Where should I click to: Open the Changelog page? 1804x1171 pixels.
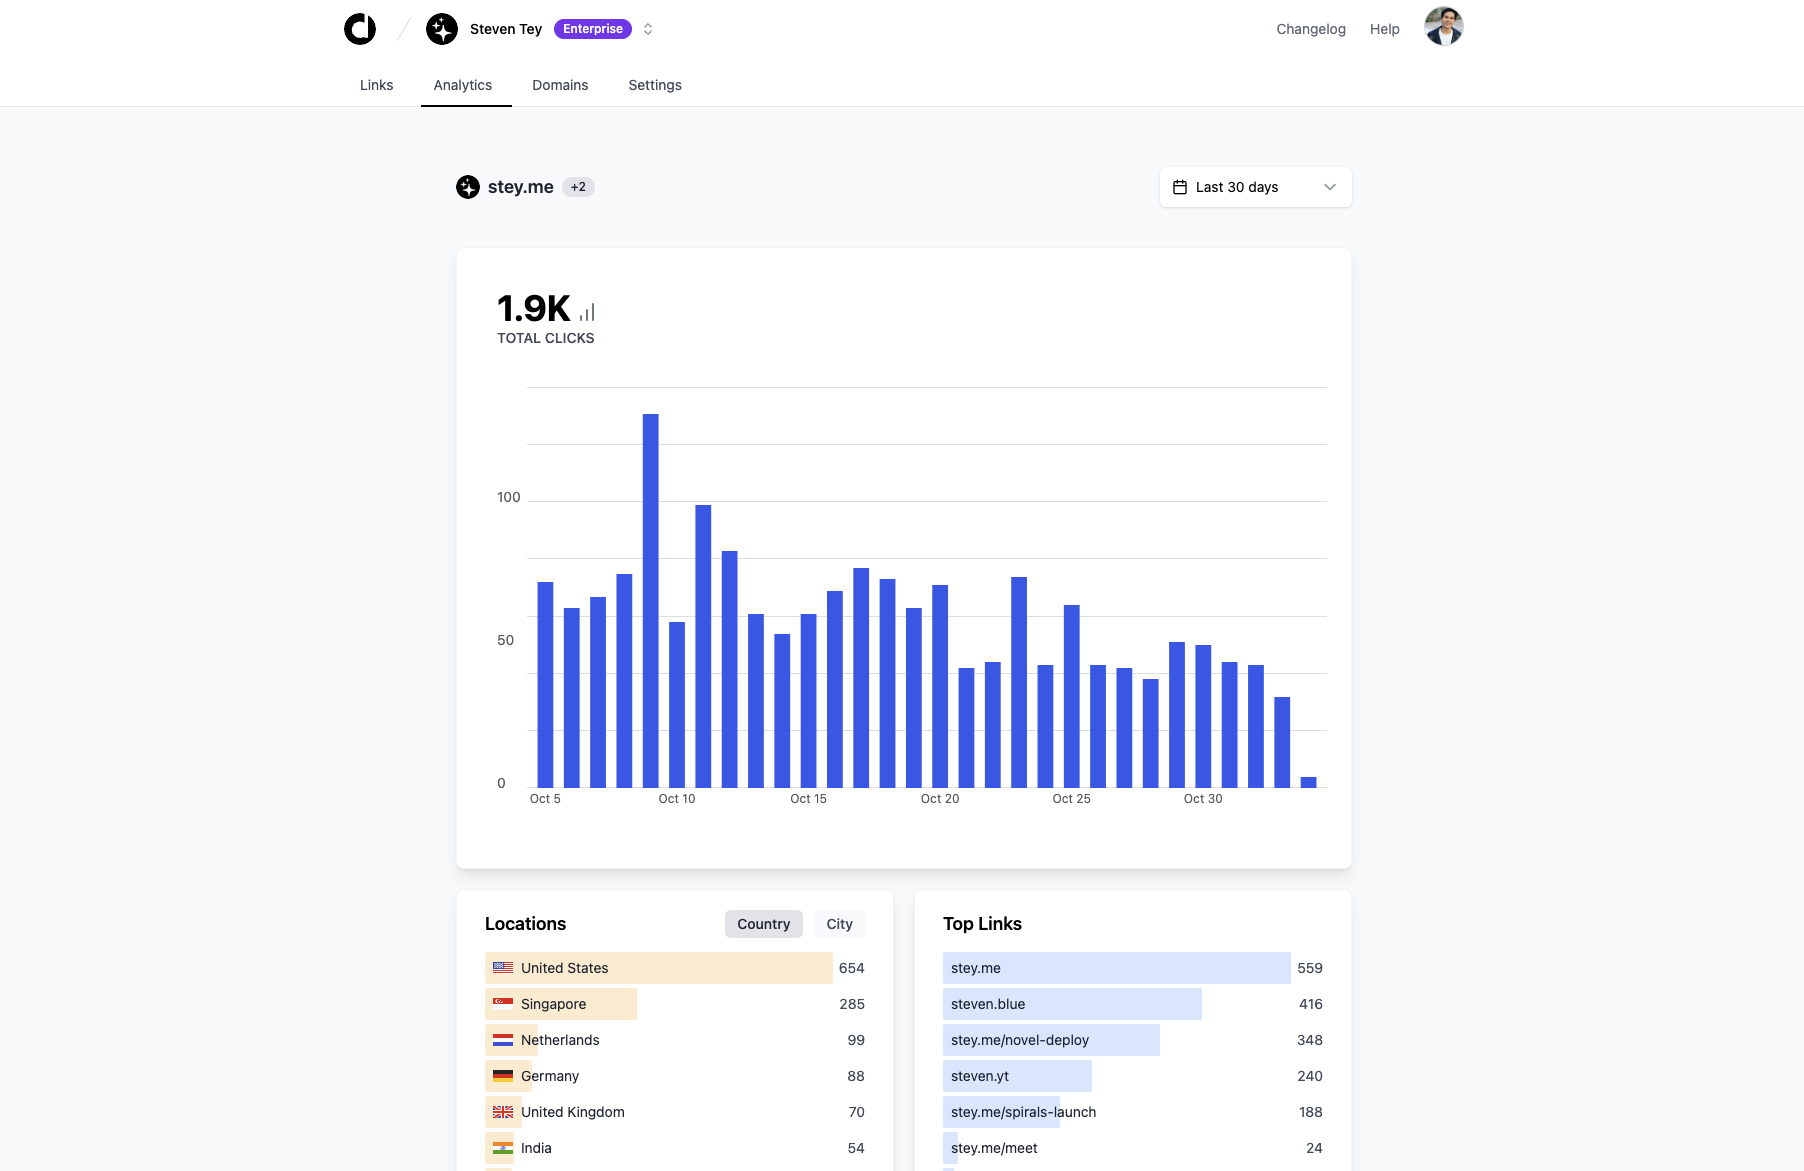pyautogui.click(x=1310, y=29)
